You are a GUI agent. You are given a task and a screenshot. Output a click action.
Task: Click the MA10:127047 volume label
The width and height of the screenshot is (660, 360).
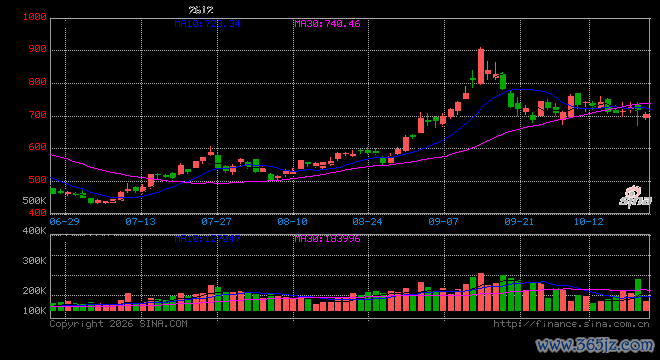coord(207,239)
